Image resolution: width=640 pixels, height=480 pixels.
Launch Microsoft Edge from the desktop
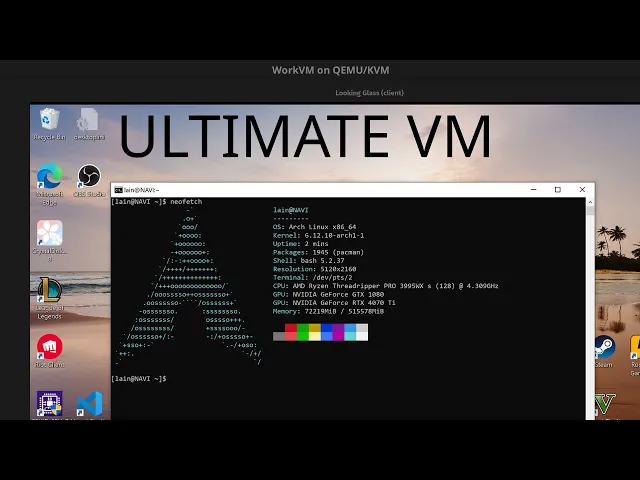49,184
